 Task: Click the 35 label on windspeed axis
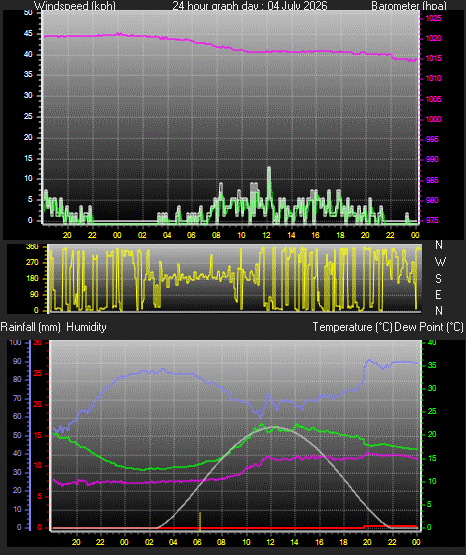[x=28, y=75]
